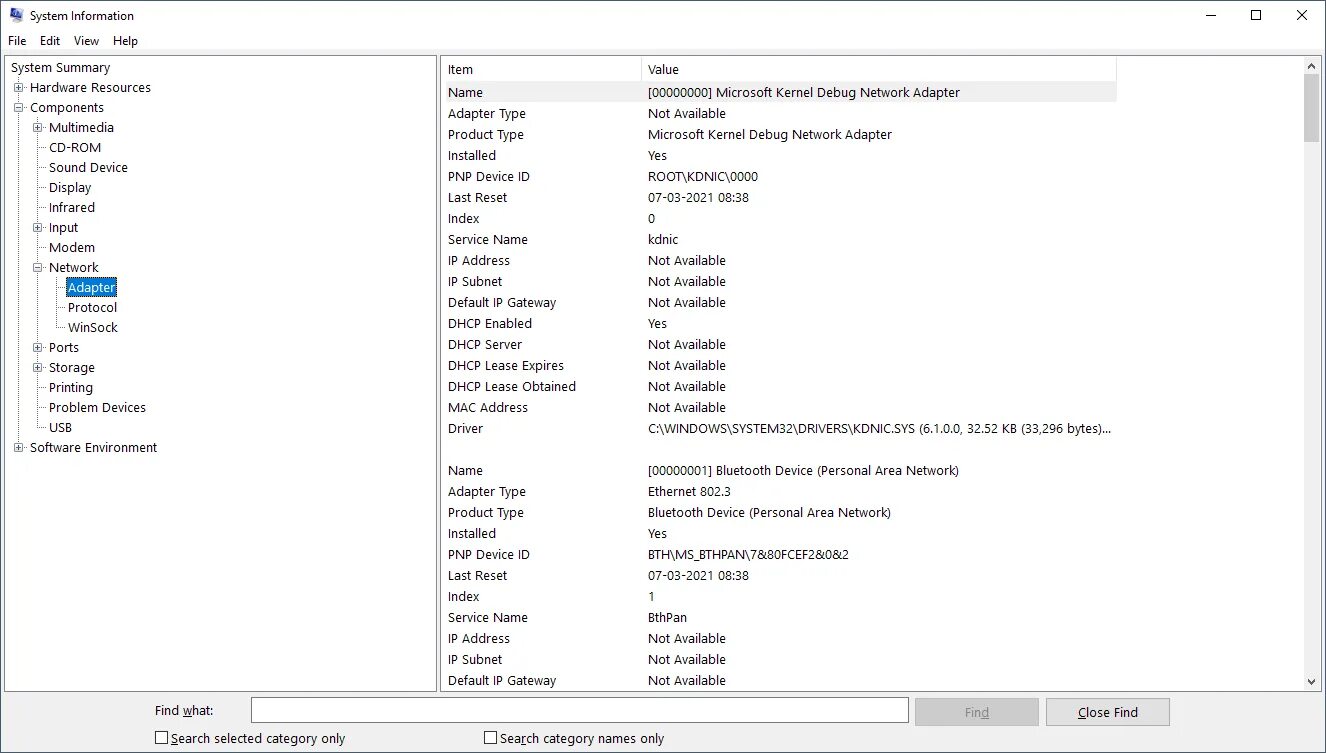1326x753 pixels.
Task: Click the ROOT\KDNIC\0000 value
Action: [x=703, y=177]
